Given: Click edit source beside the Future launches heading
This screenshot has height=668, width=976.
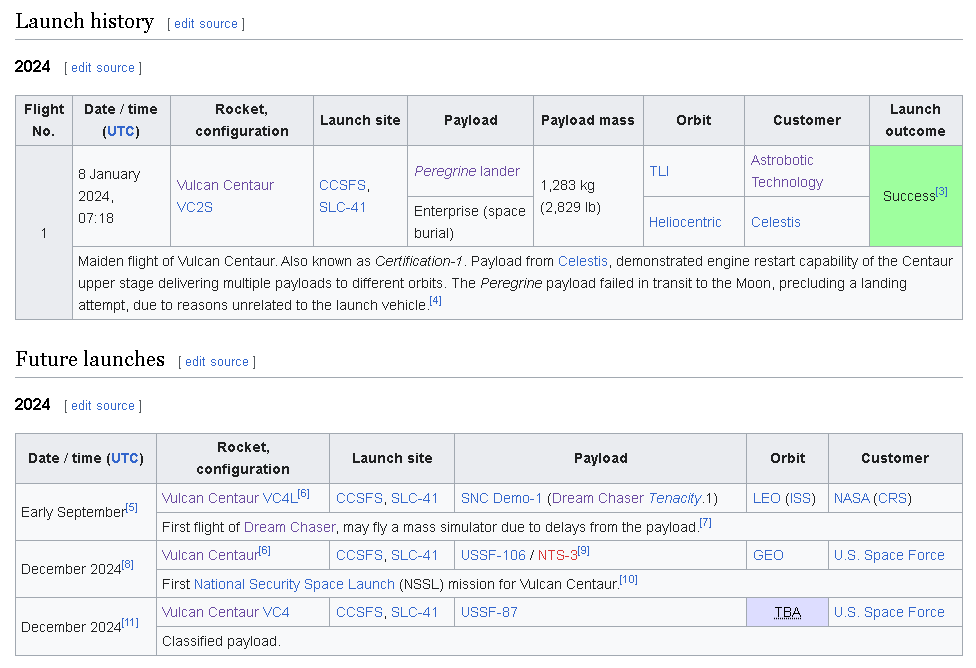Looking at the screenshot, I should coord(217,362).
